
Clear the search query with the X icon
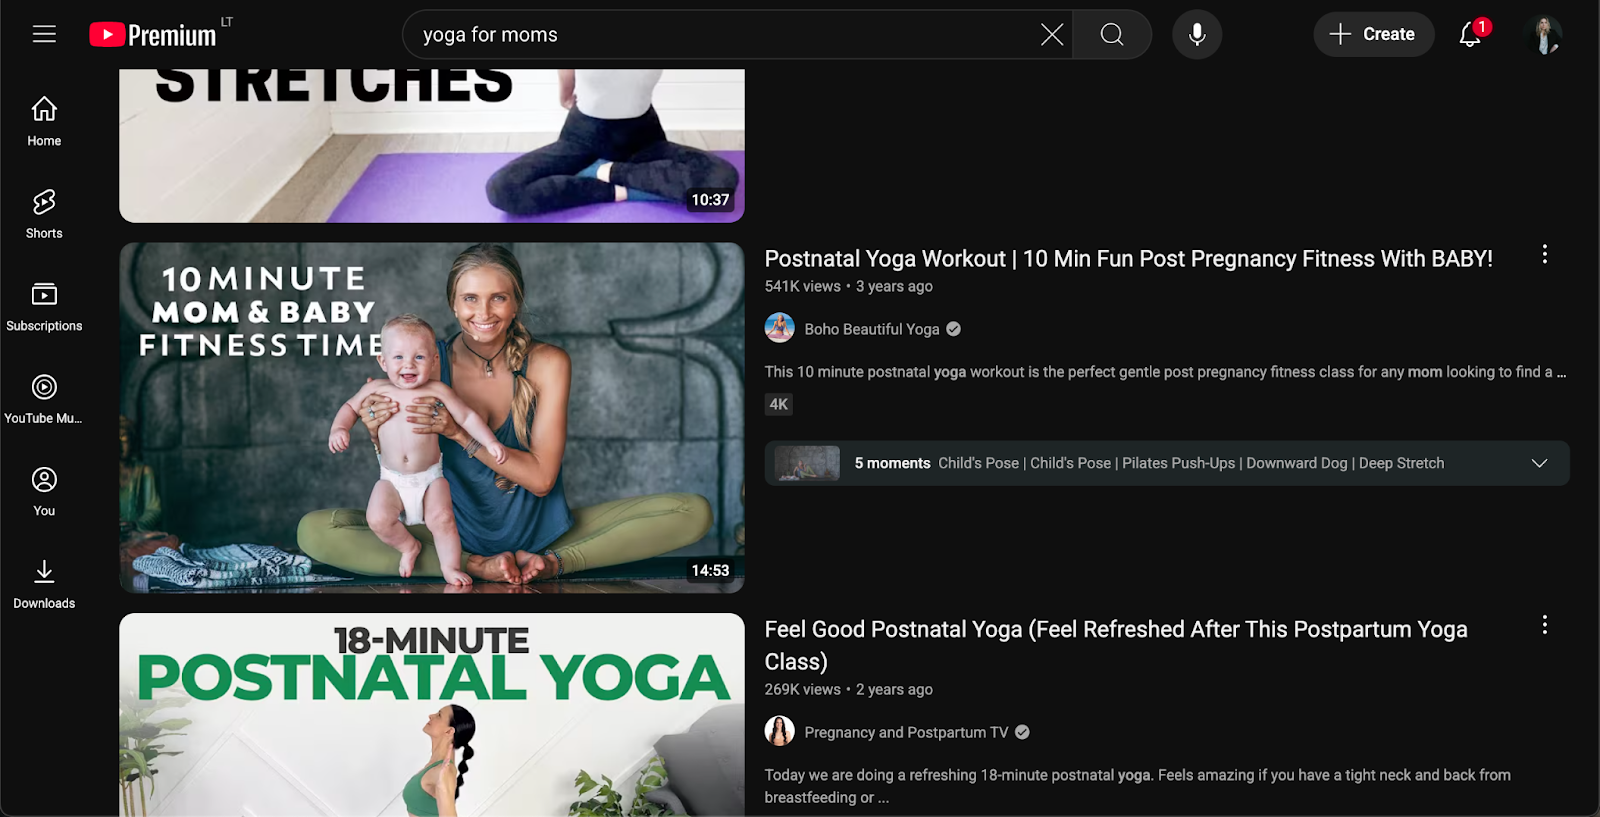[1051, 35]
